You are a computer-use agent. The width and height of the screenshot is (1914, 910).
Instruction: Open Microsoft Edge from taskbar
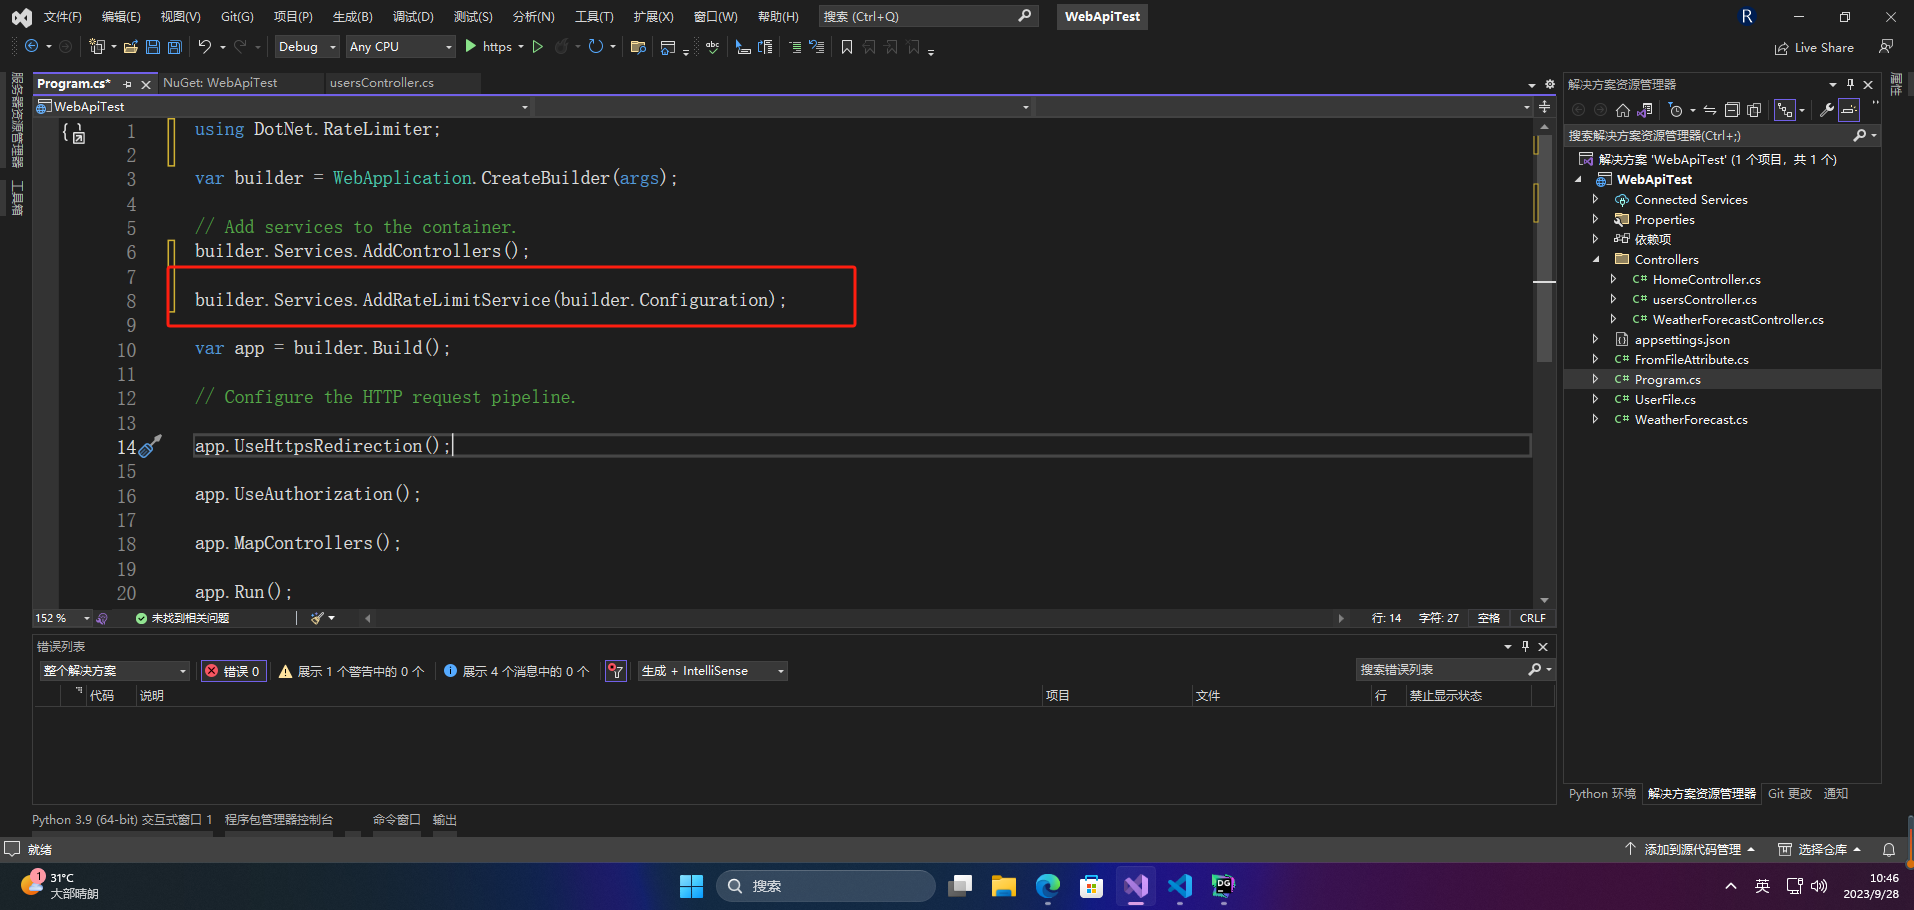1048,886
